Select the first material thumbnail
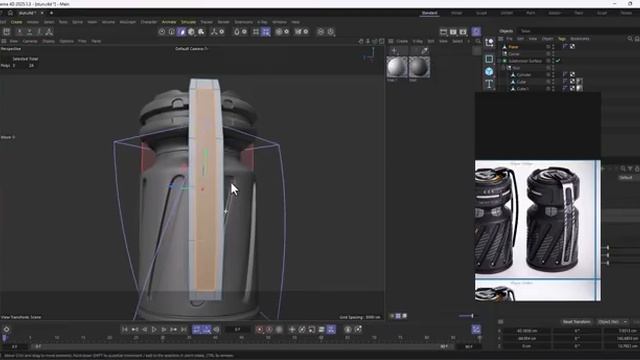The height and width of the screenshot is (360, 640). coord(397,67)
